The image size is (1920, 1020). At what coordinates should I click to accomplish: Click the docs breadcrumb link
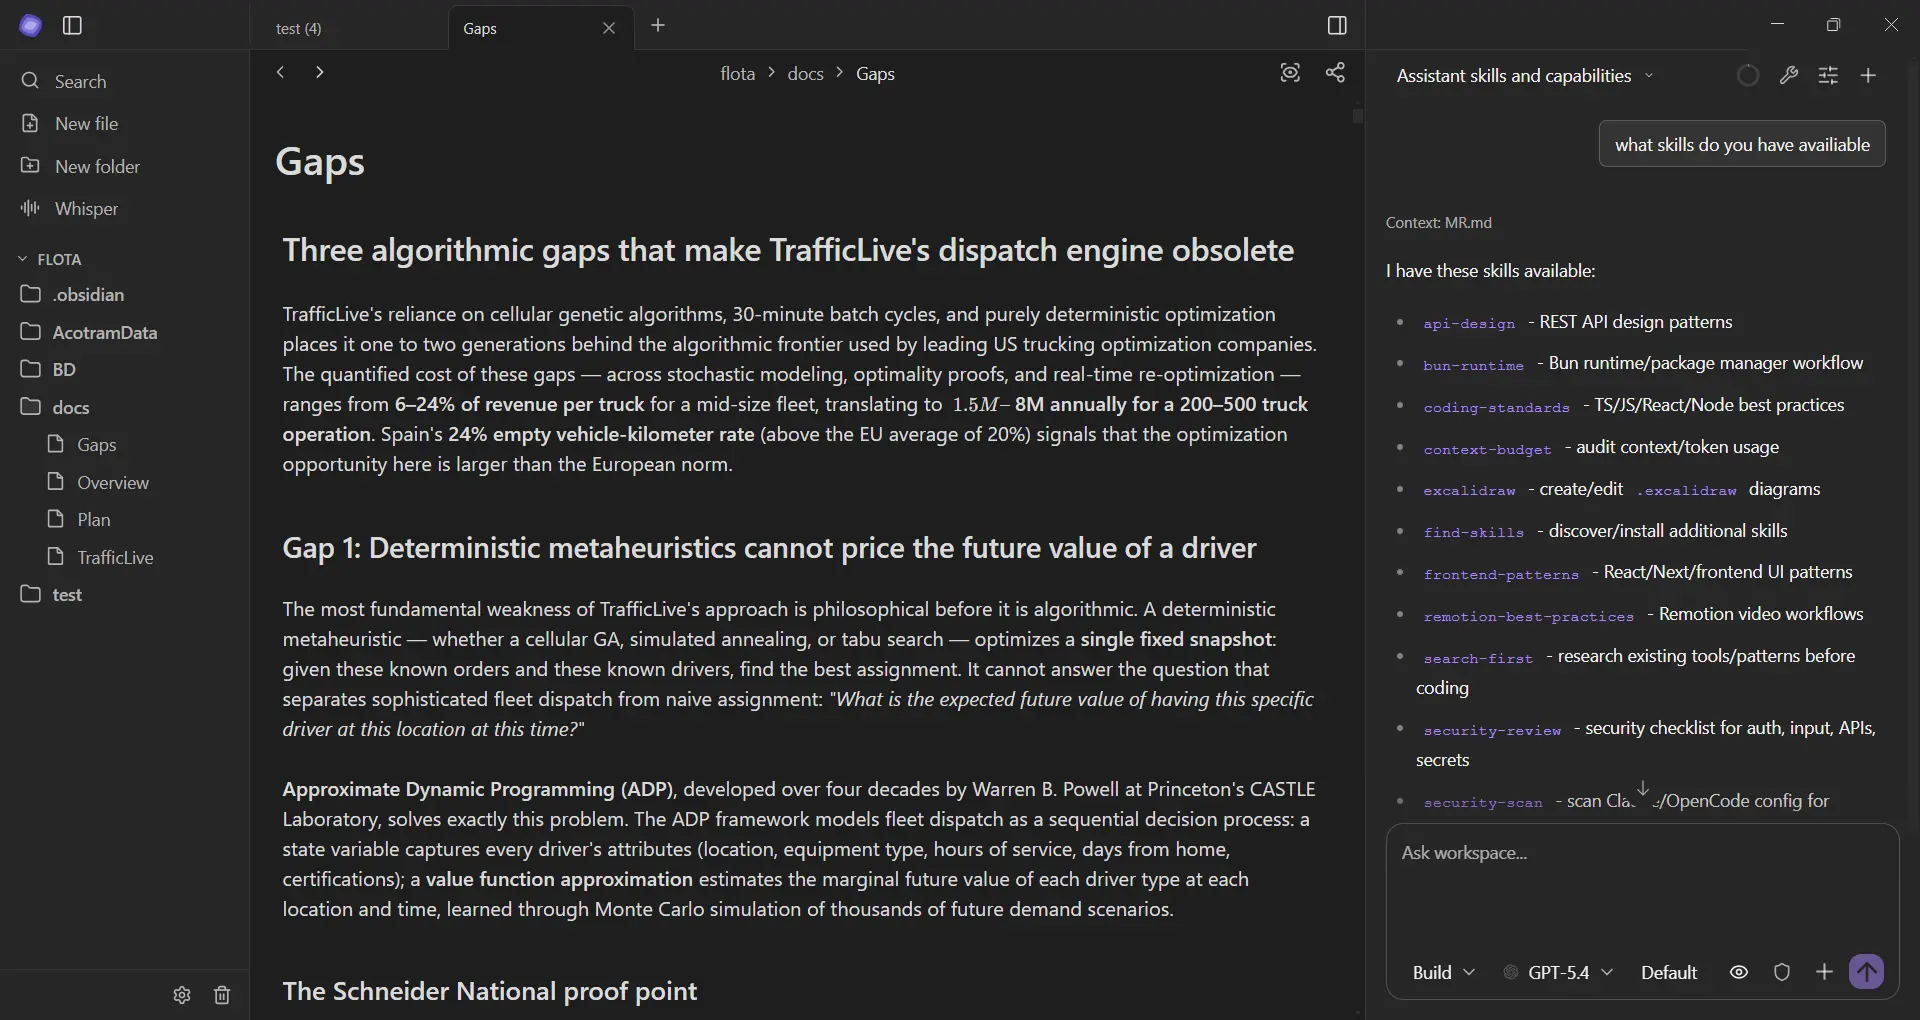(x=805, y=73)
